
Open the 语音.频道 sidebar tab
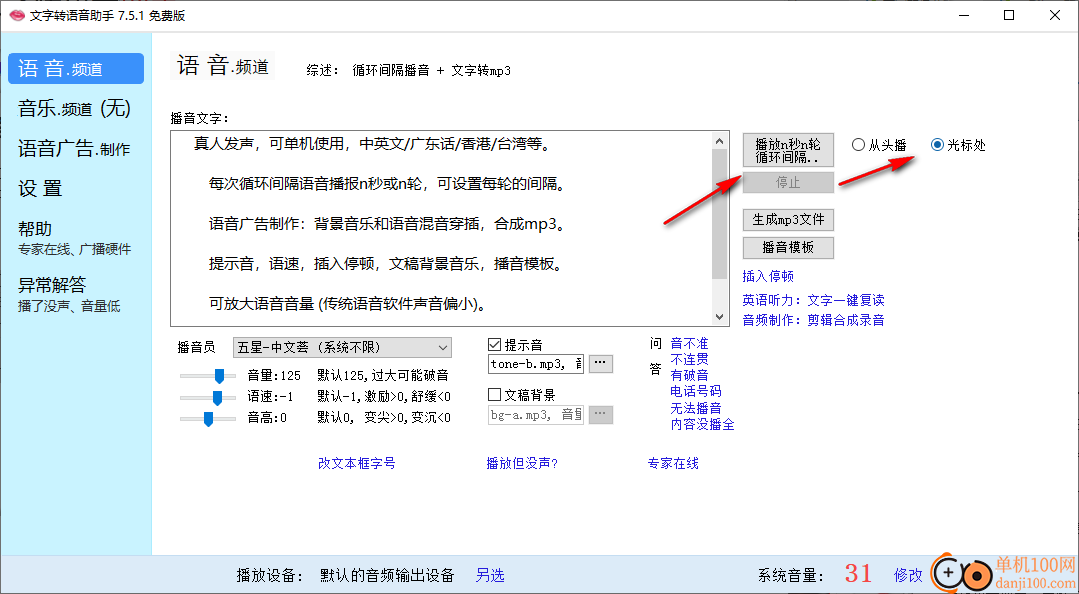click(x=76, y=68)
